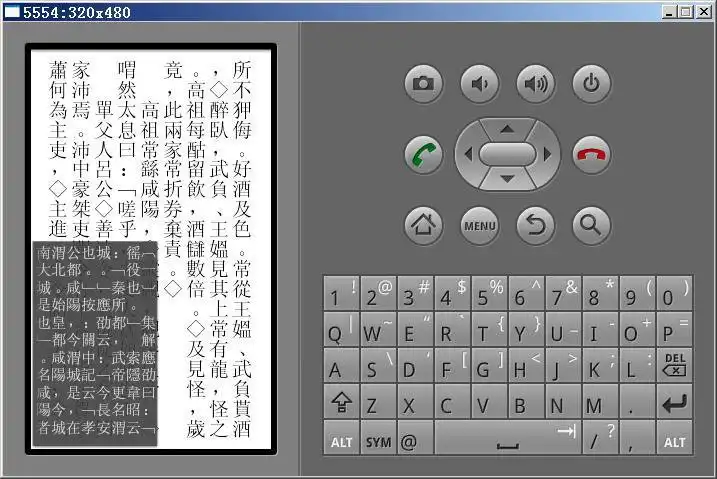717x479 pixels.
Task: Click the R key
Action: point(453,330)
